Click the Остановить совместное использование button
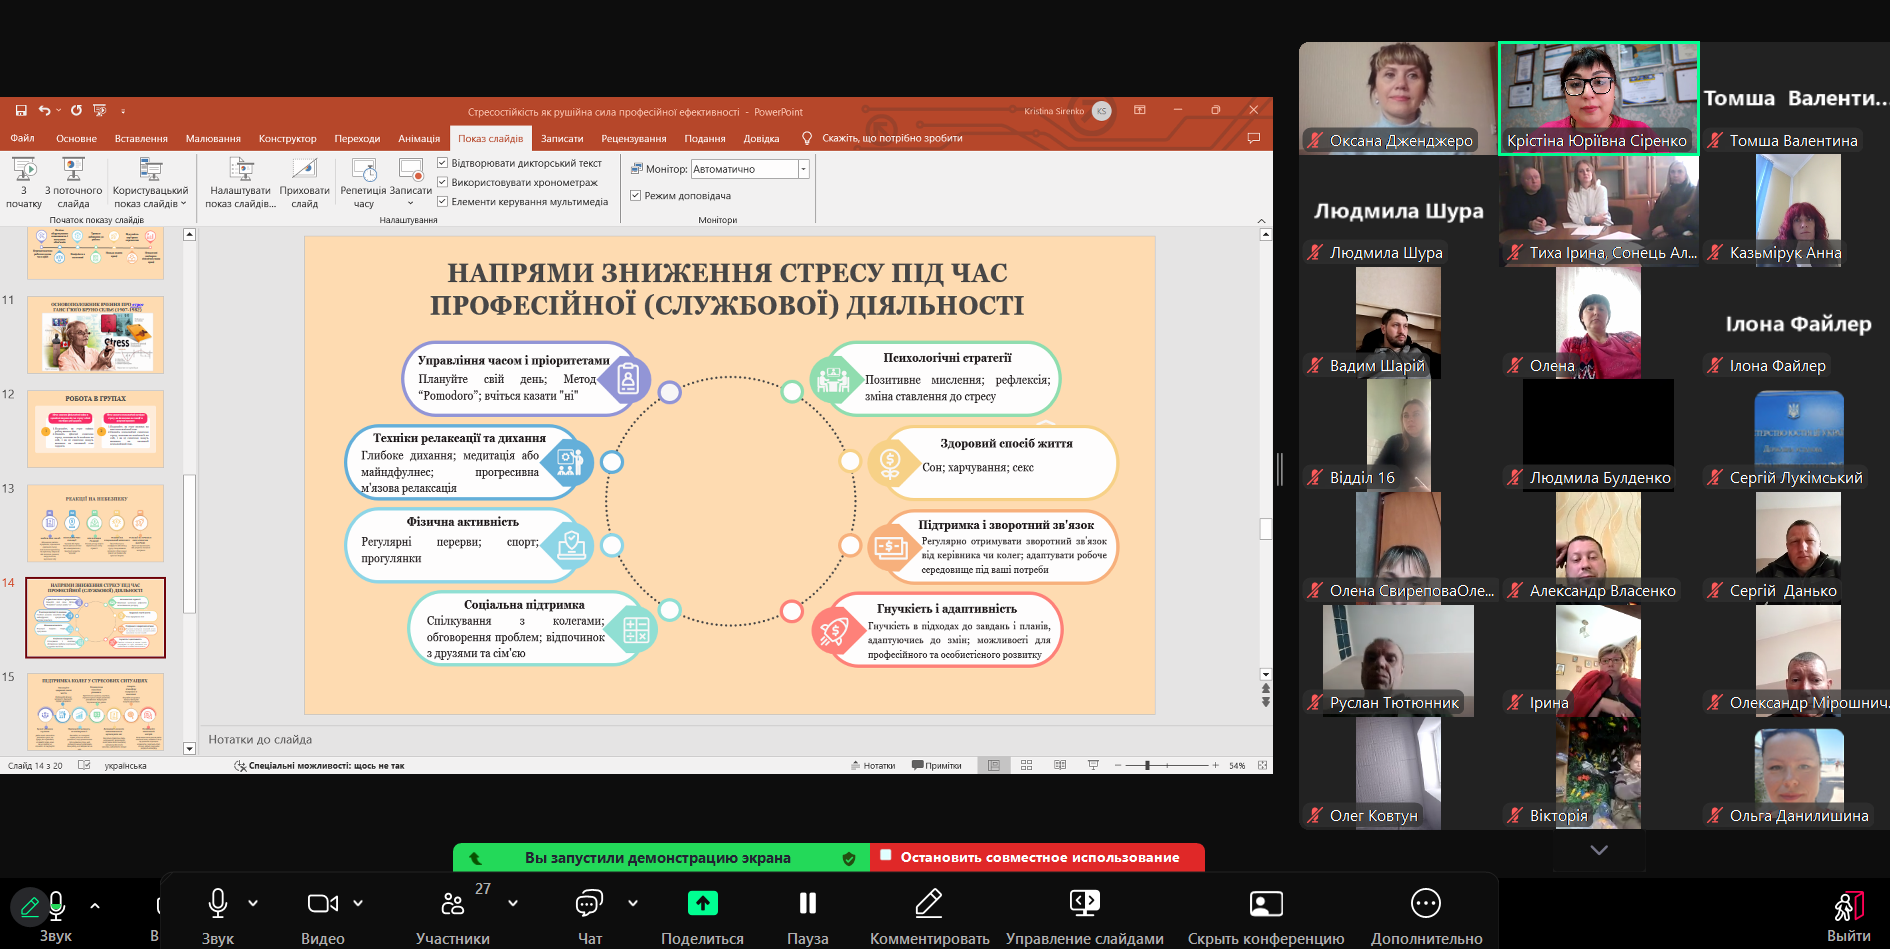This screenshot has width=1890, height=949. point(1038,857)
